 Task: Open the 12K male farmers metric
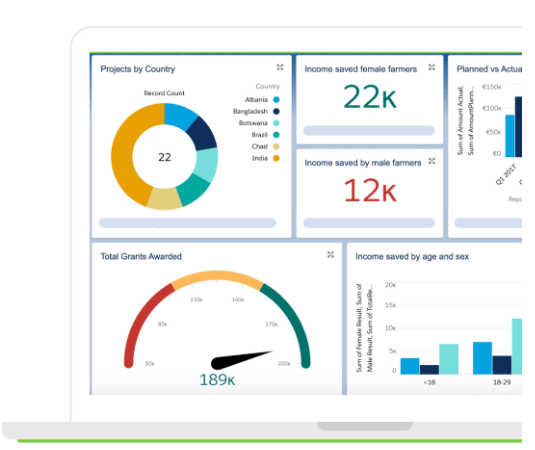(x=370, y=190)
